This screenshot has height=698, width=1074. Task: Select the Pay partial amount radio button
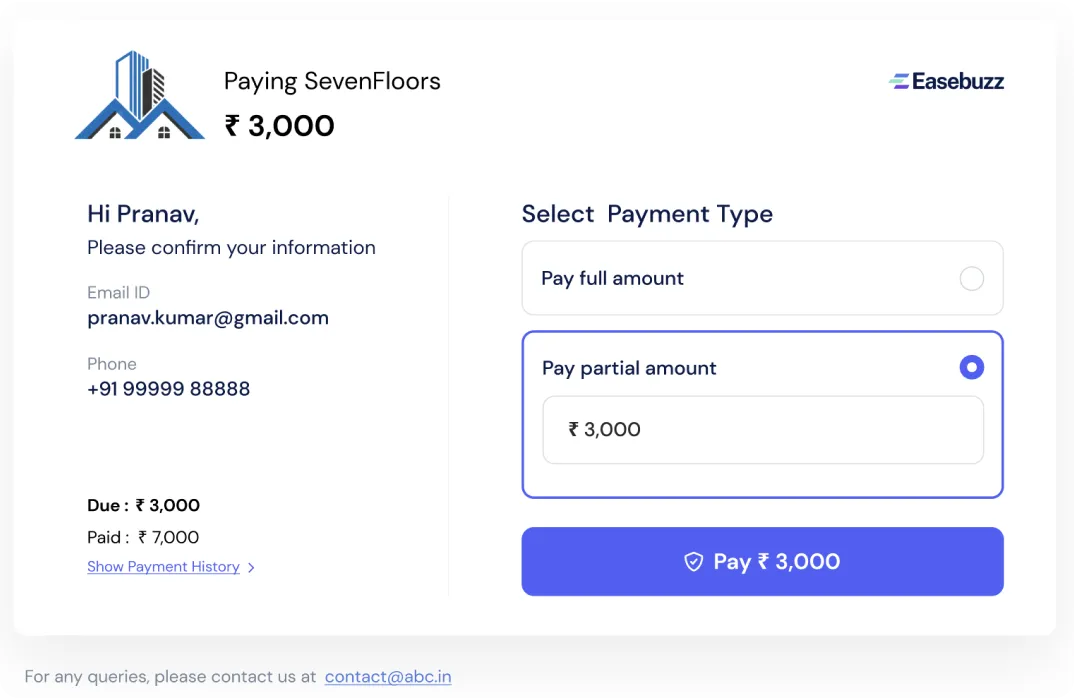(971, 368)
